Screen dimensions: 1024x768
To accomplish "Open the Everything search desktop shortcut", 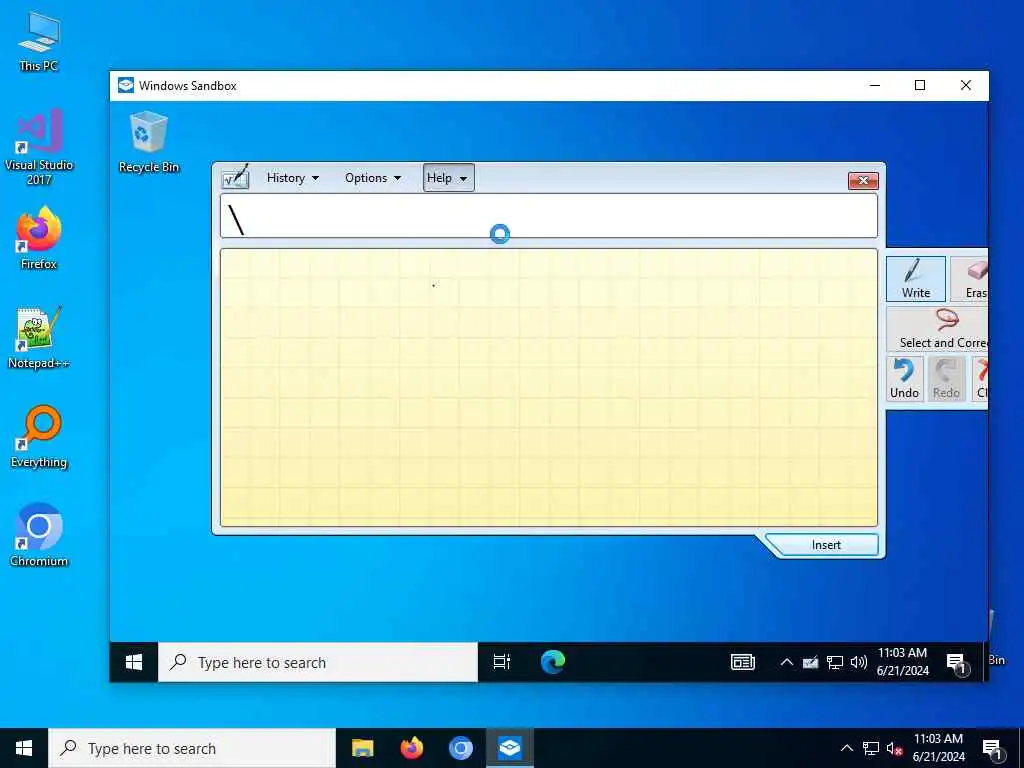I will tap(39, 437).
